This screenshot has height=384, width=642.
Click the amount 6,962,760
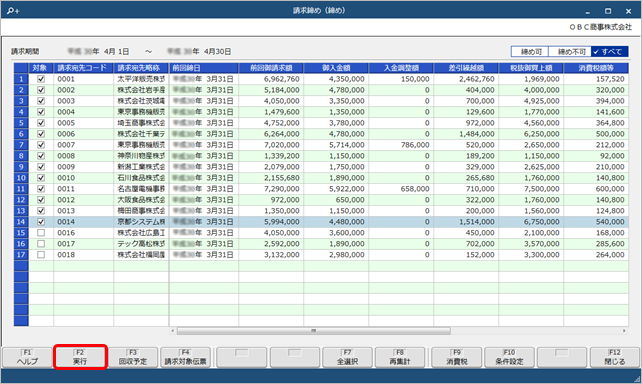(x=282, y=79)
